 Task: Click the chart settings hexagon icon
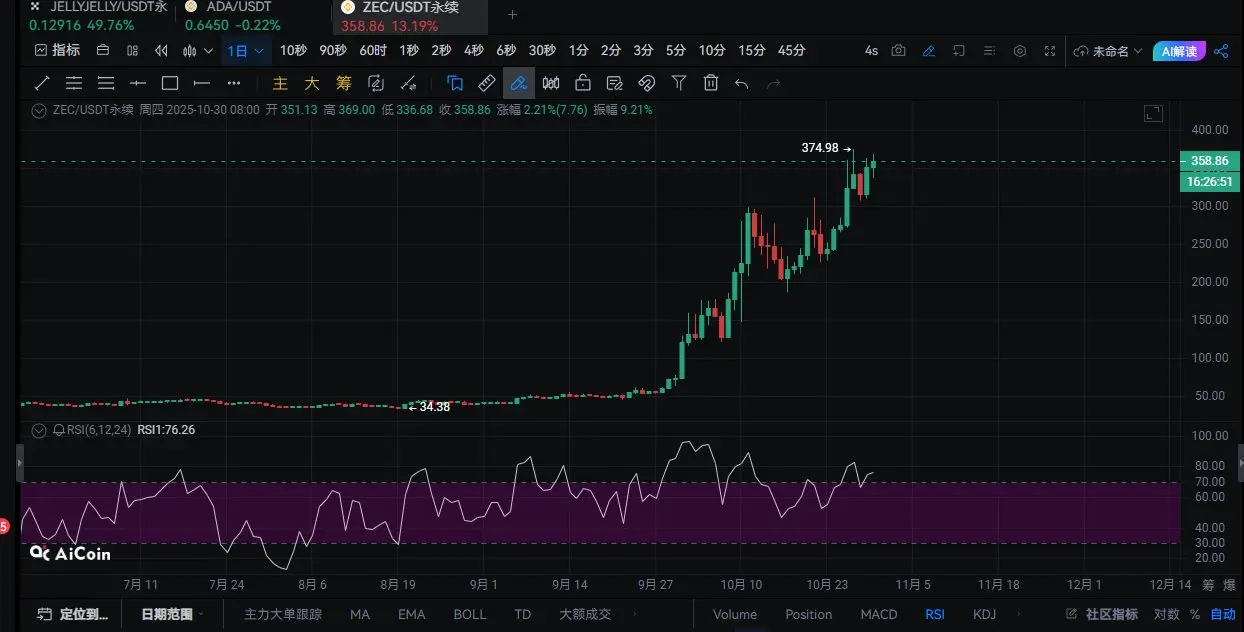pos(1020,50)
